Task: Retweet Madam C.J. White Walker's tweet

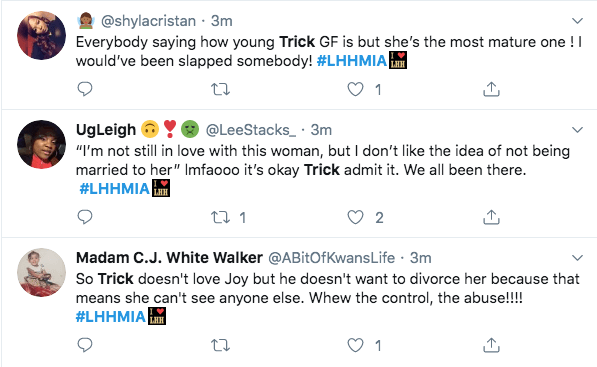Action: click(220, 345)
